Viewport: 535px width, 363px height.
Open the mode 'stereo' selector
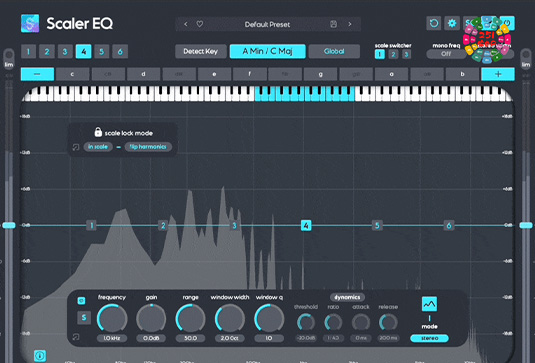pos(430,338)
